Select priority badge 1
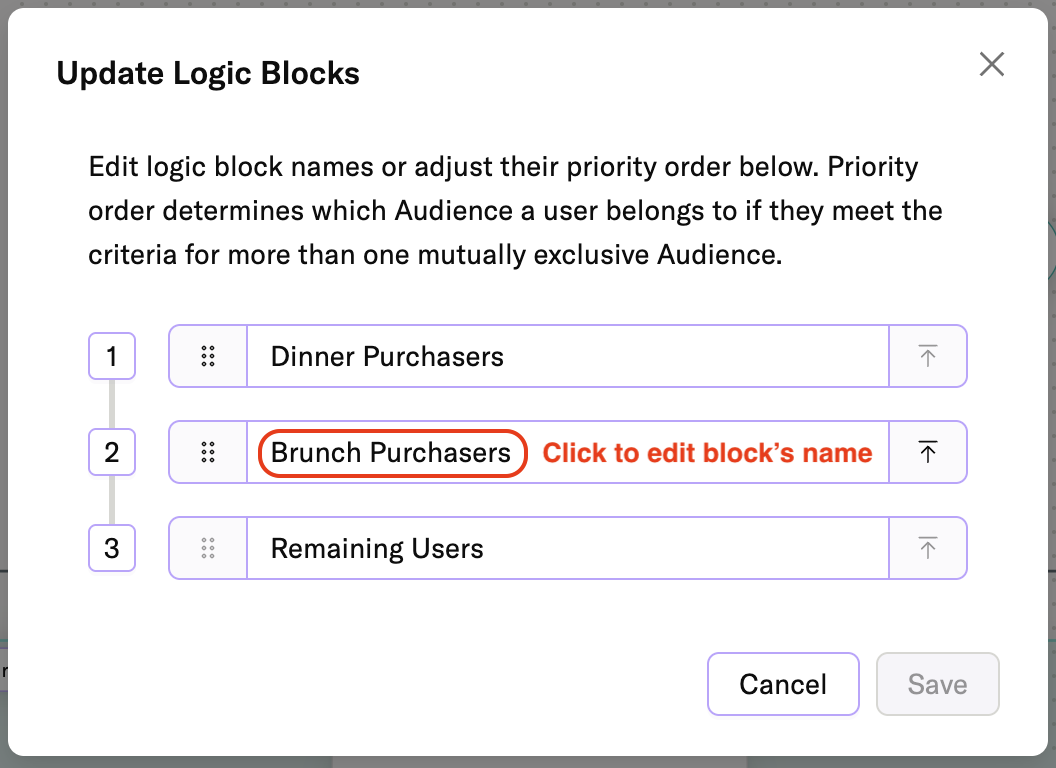This screenshot has width=1056, height=768. click(112, 356)
